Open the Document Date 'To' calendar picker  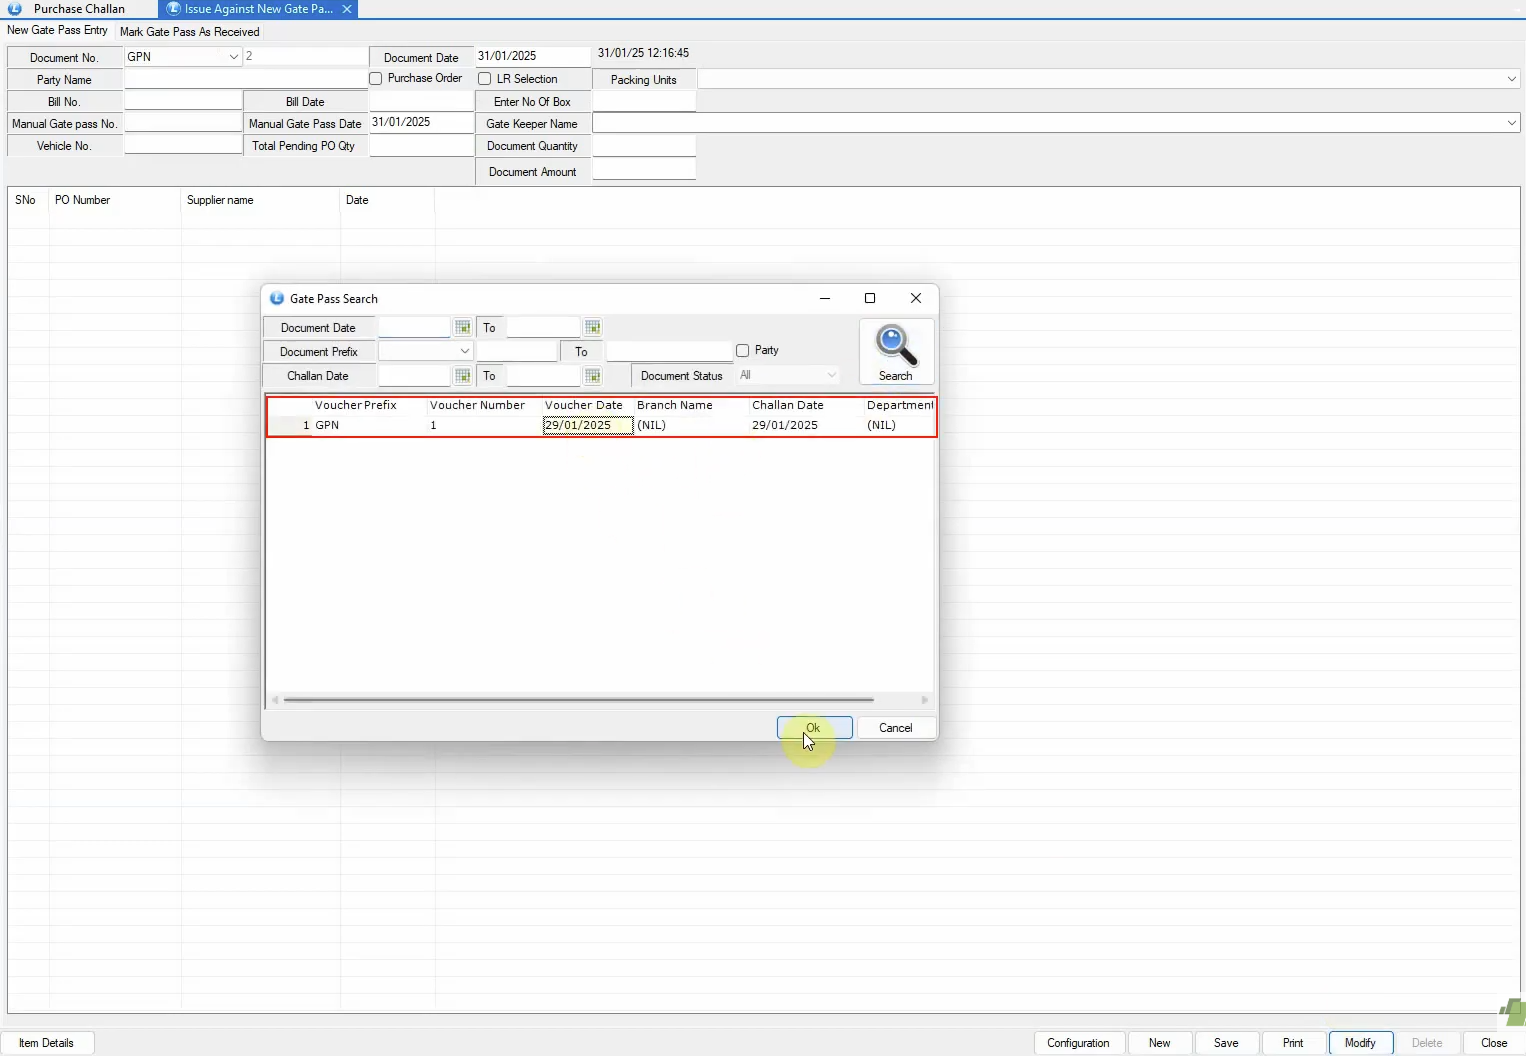(x=593, y=328)
